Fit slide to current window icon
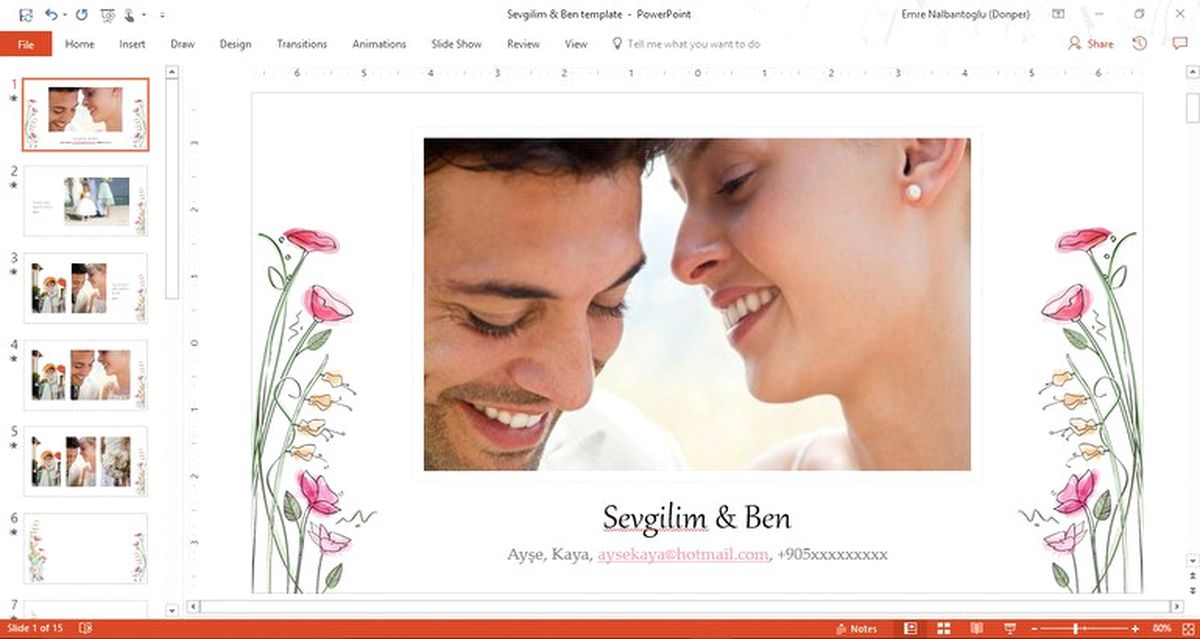 (1187, 629)
